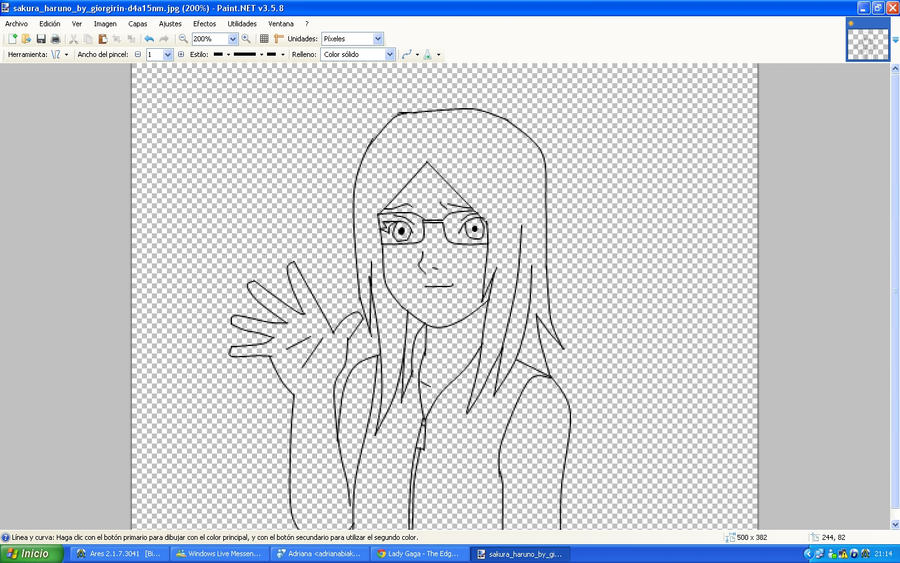
Task: Click the Zoom out magnifier icon
Action: pyautogui.click(x=183, y=39)
